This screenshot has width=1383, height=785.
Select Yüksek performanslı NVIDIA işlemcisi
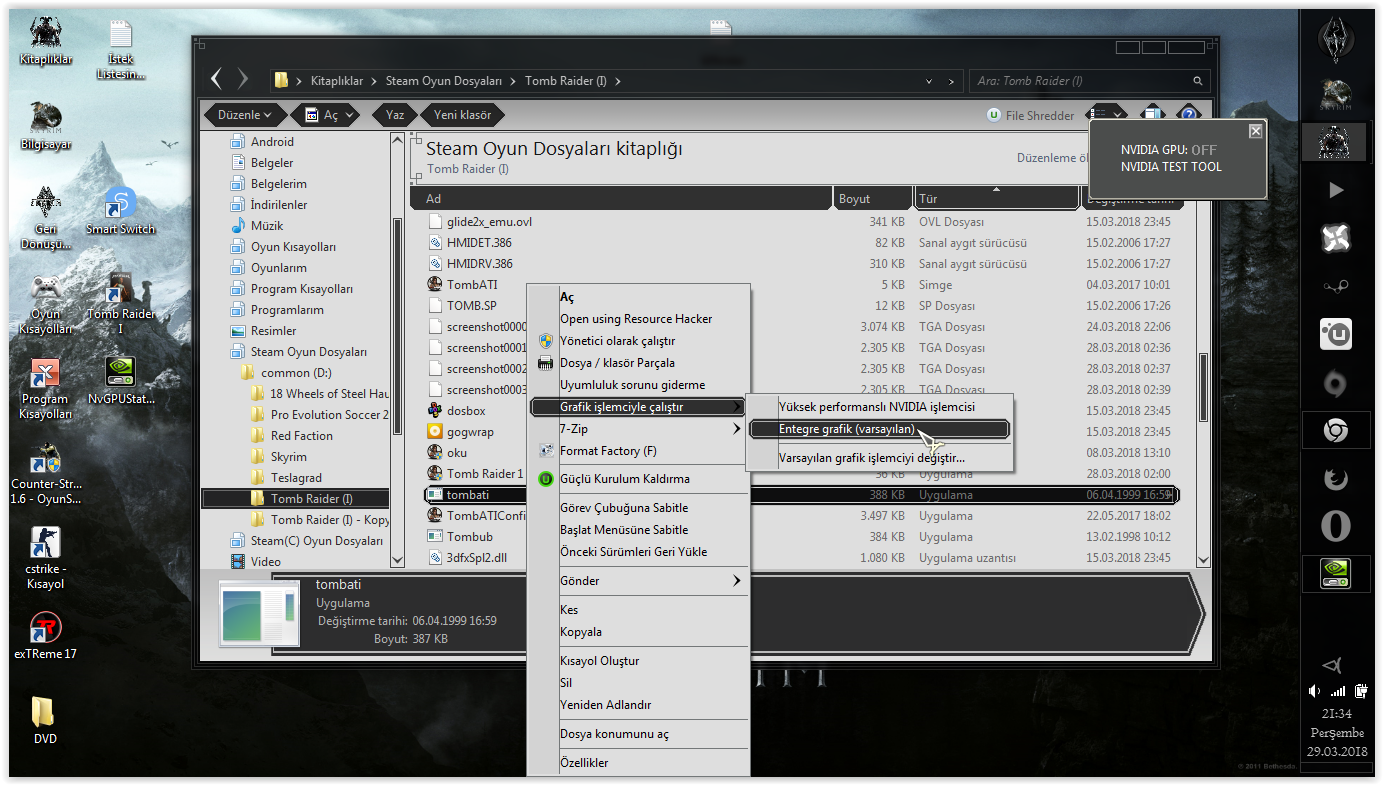[877, 407]
